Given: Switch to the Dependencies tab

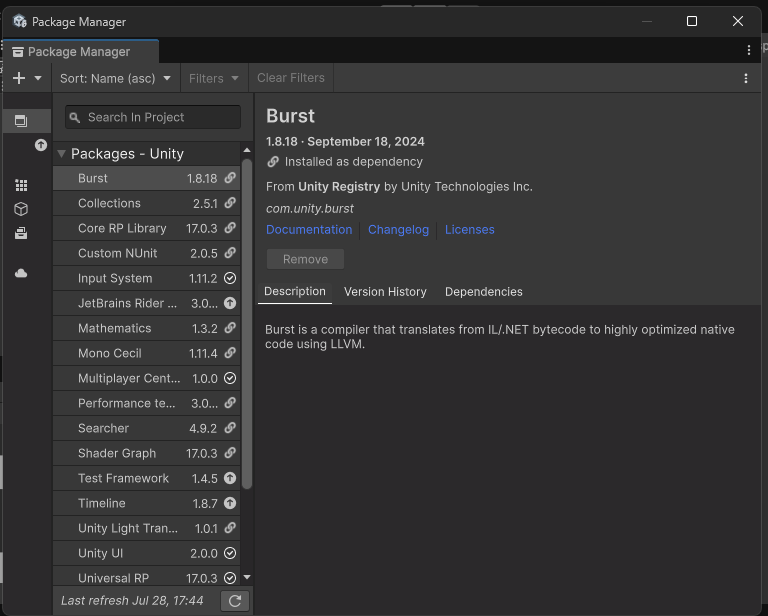Looking at the screenshot, I should [483, 292].
